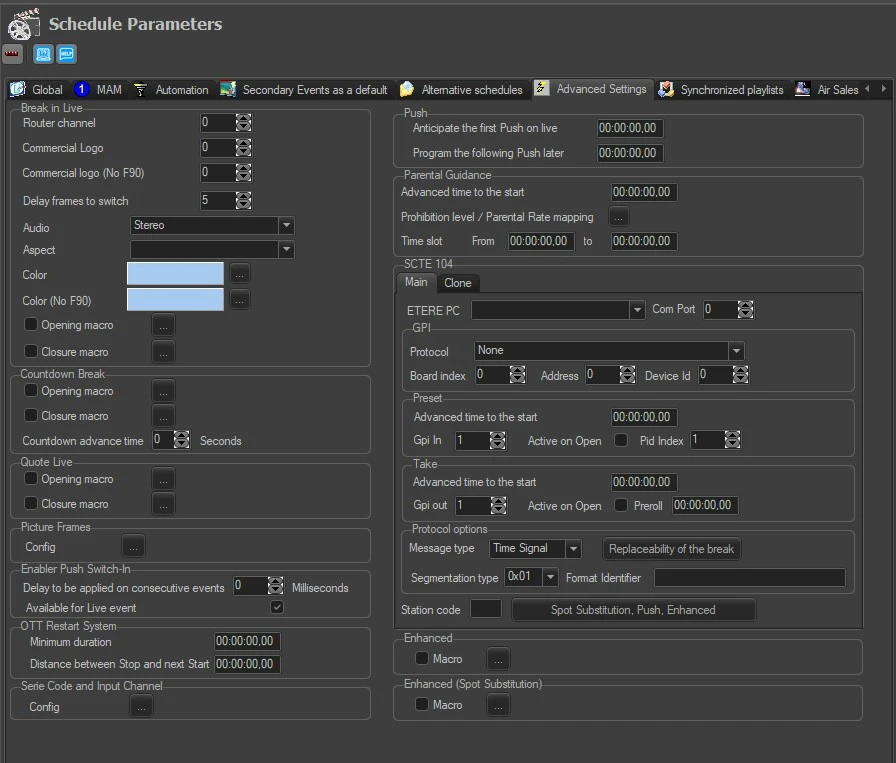Uncheck Available for Live event checkbox
Image resolution: width=896 pixels, height=763 pixels.
[277, 607]
